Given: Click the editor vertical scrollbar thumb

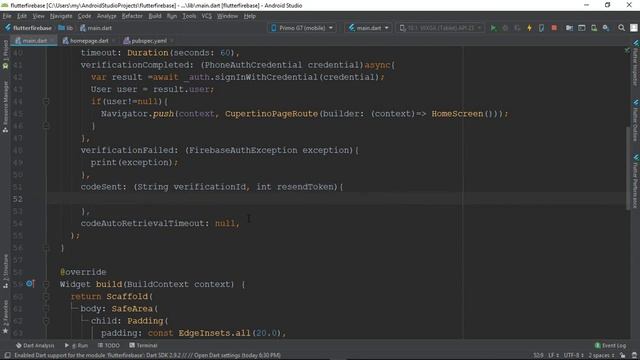Looking at the screenshot, I should [x=628, y=168].
